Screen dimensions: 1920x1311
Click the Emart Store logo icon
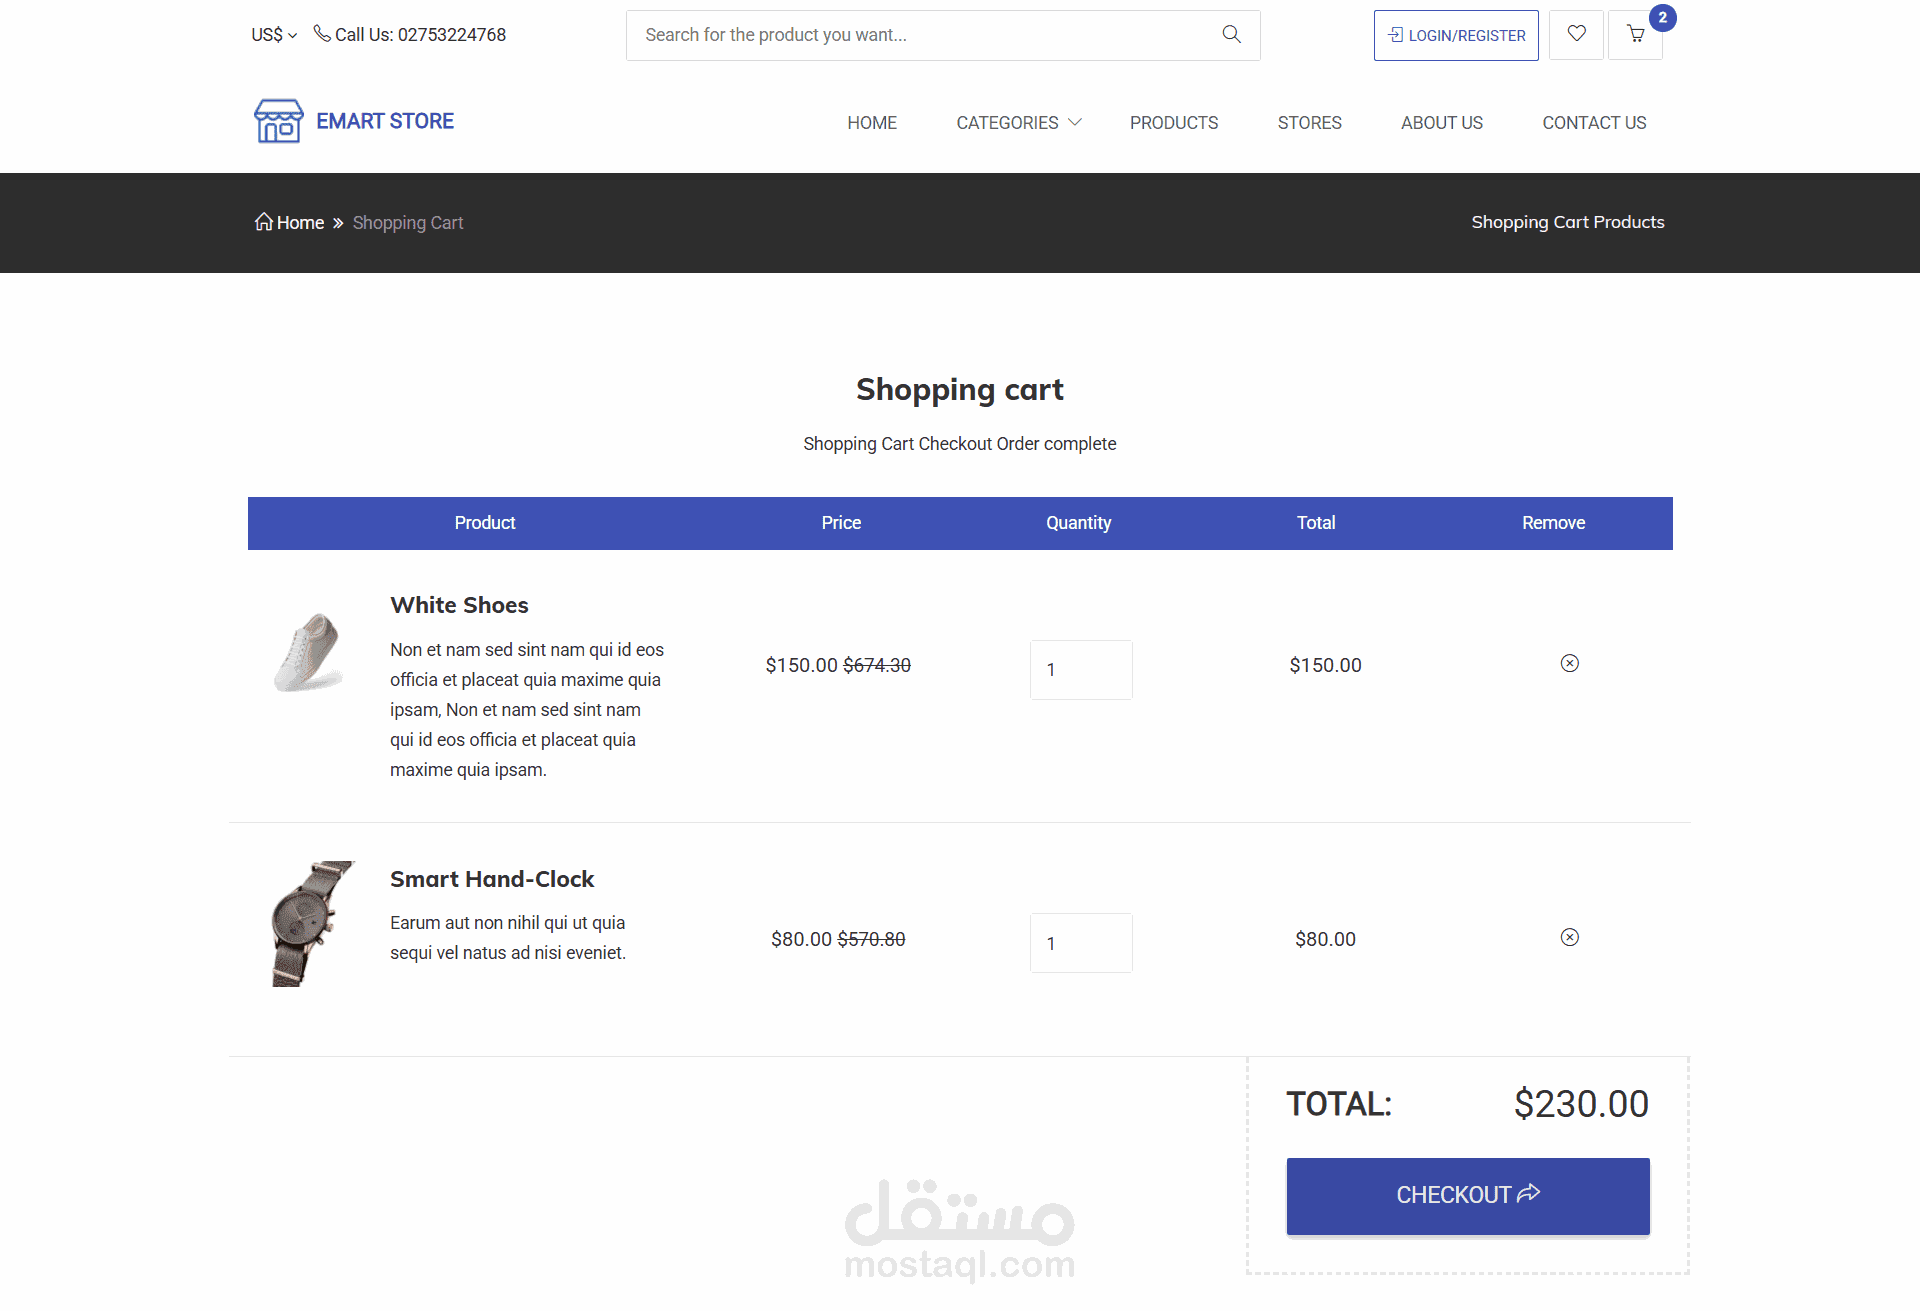[x=278, y=121]
